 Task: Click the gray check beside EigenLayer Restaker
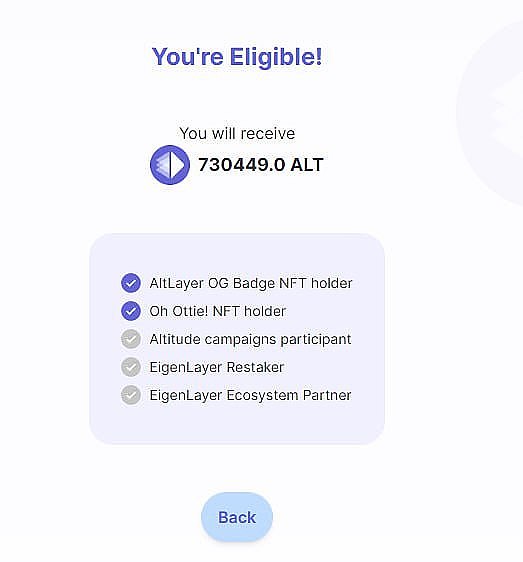tap(131, 367)
